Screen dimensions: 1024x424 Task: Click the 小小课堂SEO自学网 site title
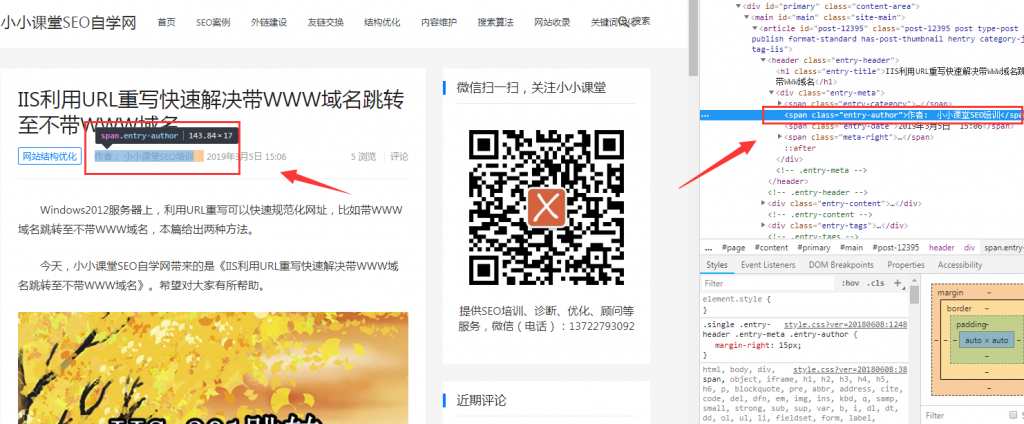coord(68,23)
